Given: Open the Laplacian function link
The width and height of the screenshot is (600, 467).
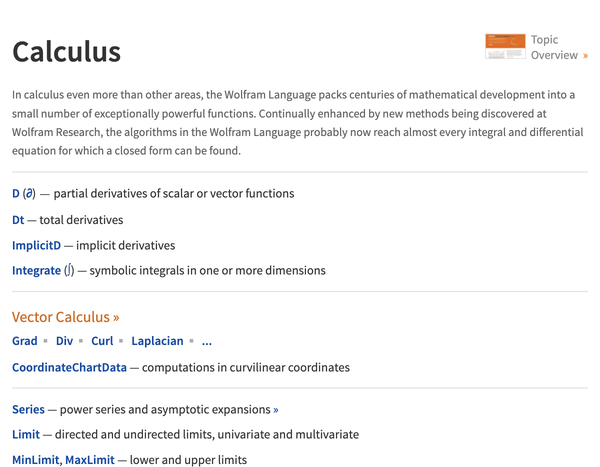Looking at the screenshot, I should (157, 341).
